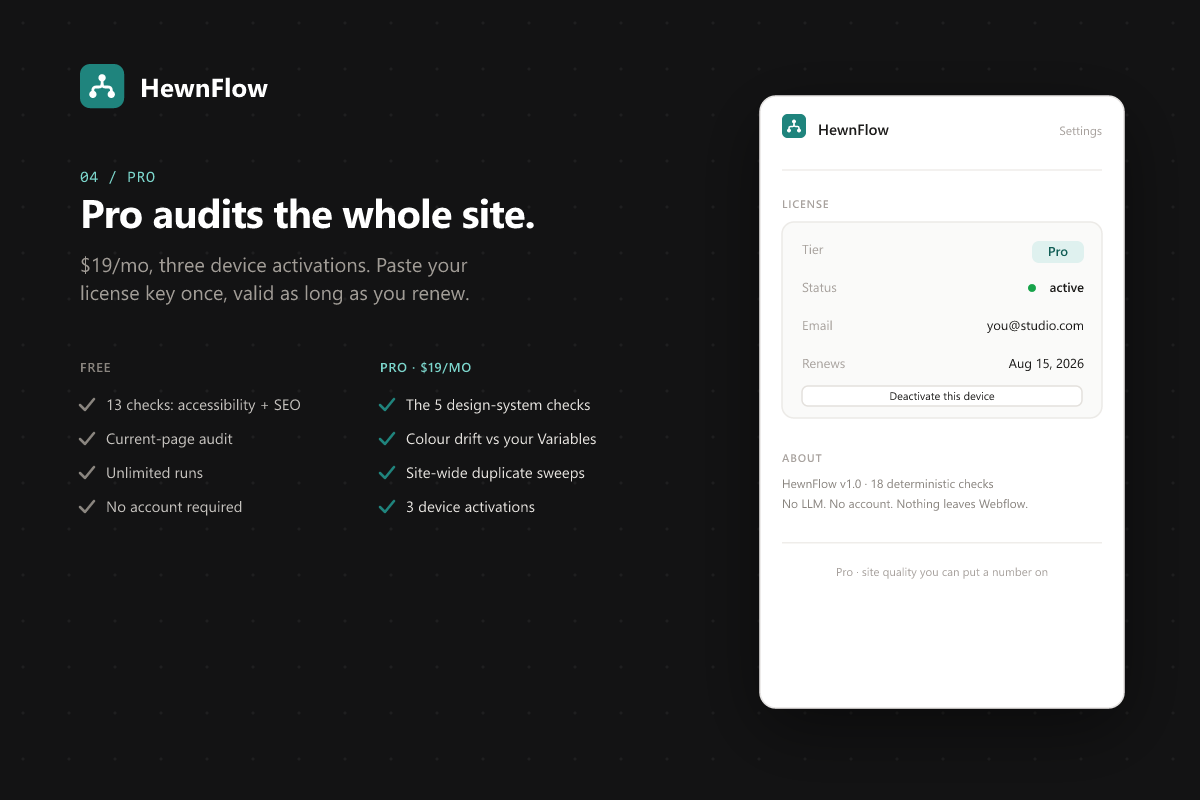Click Deactivate this device button
1200x800 pixels.
coord(942,396)
